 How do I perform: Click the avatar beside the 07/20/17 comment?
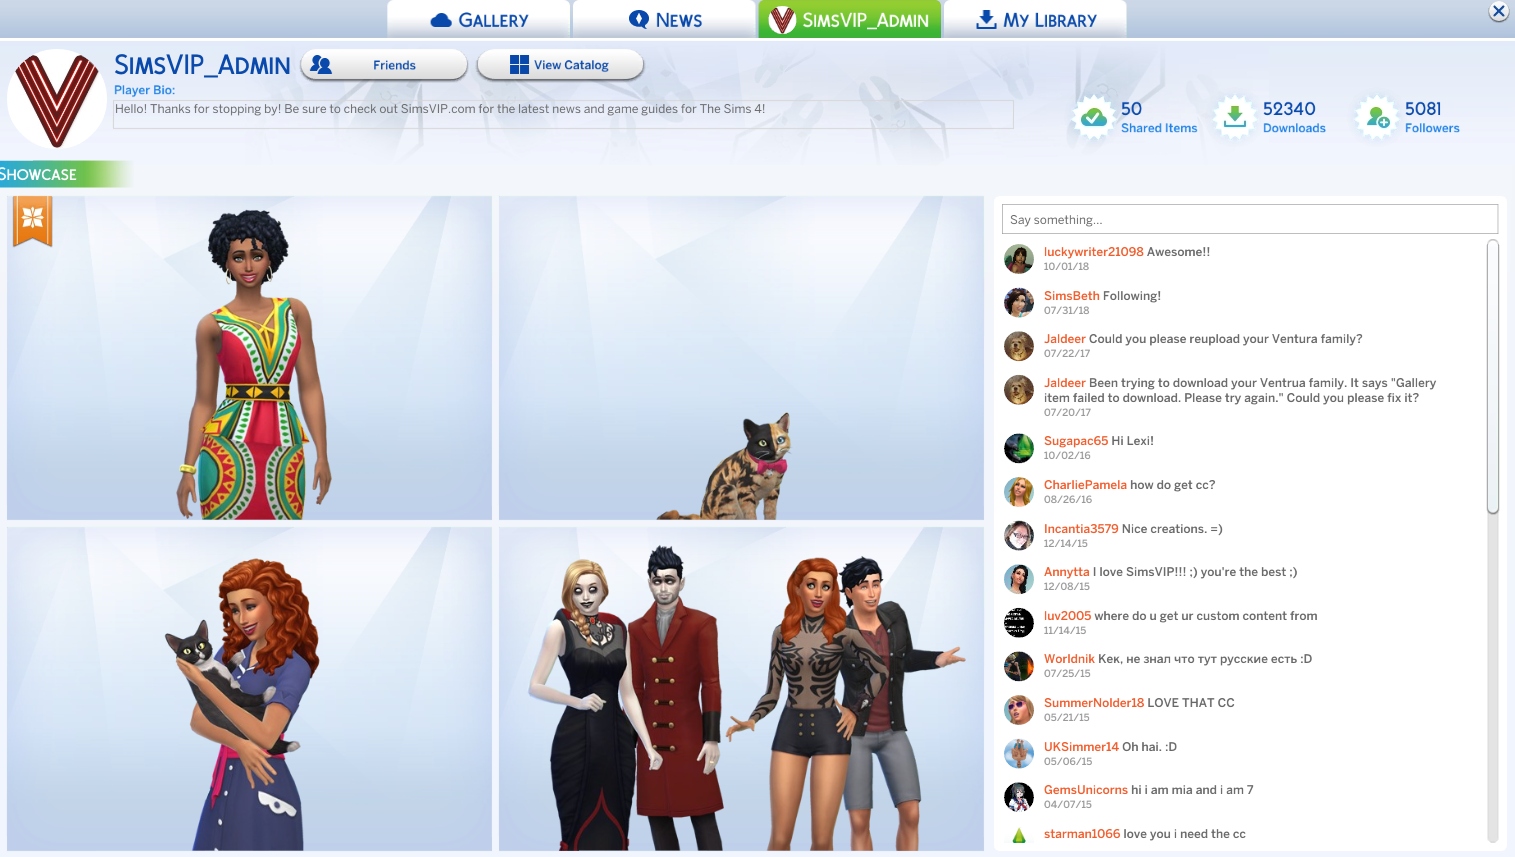click(x=1019, y=390)
